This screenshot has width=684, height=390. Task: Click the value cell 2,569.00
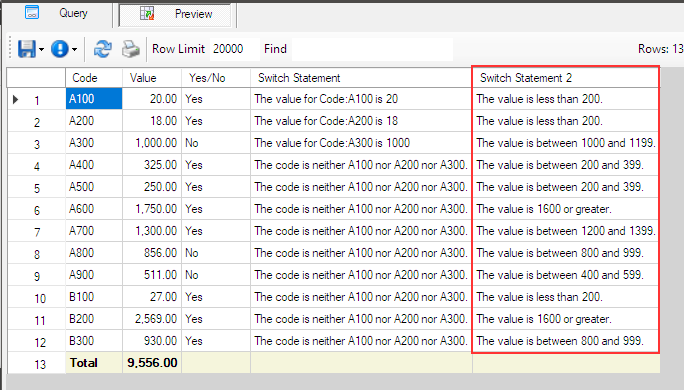[x=152, y=319]
